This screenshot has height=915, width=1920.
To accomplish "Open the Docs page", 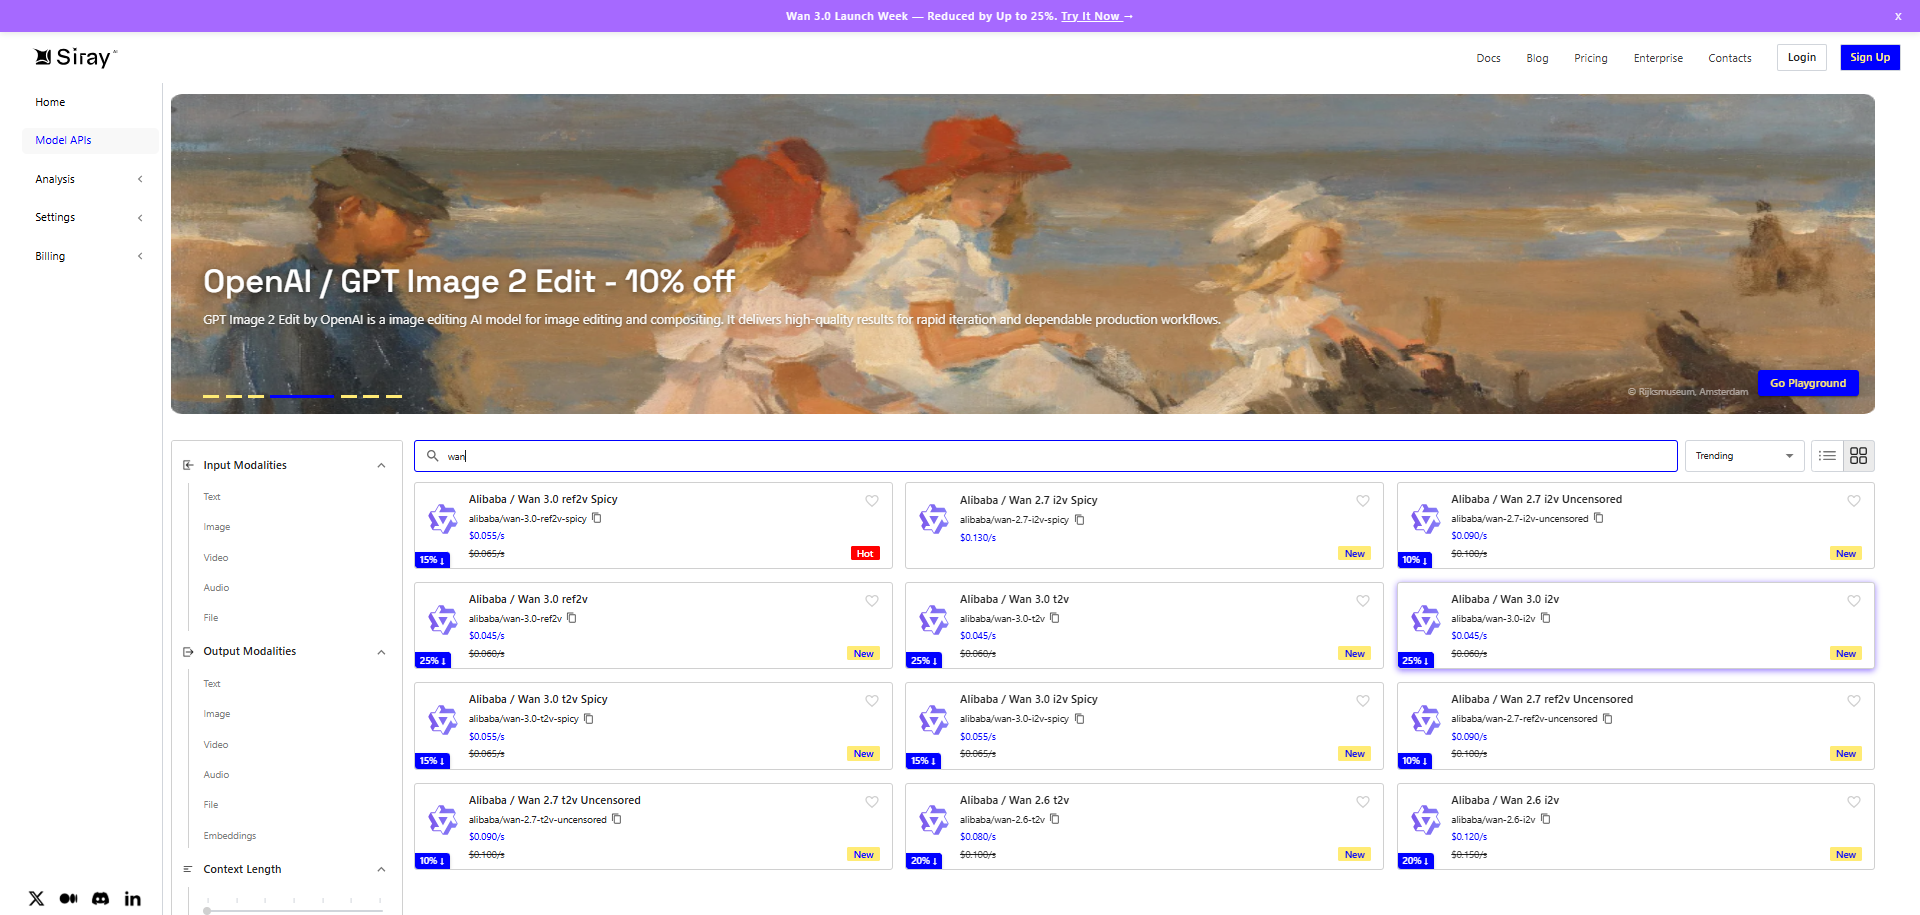I will click(1488, 58).
